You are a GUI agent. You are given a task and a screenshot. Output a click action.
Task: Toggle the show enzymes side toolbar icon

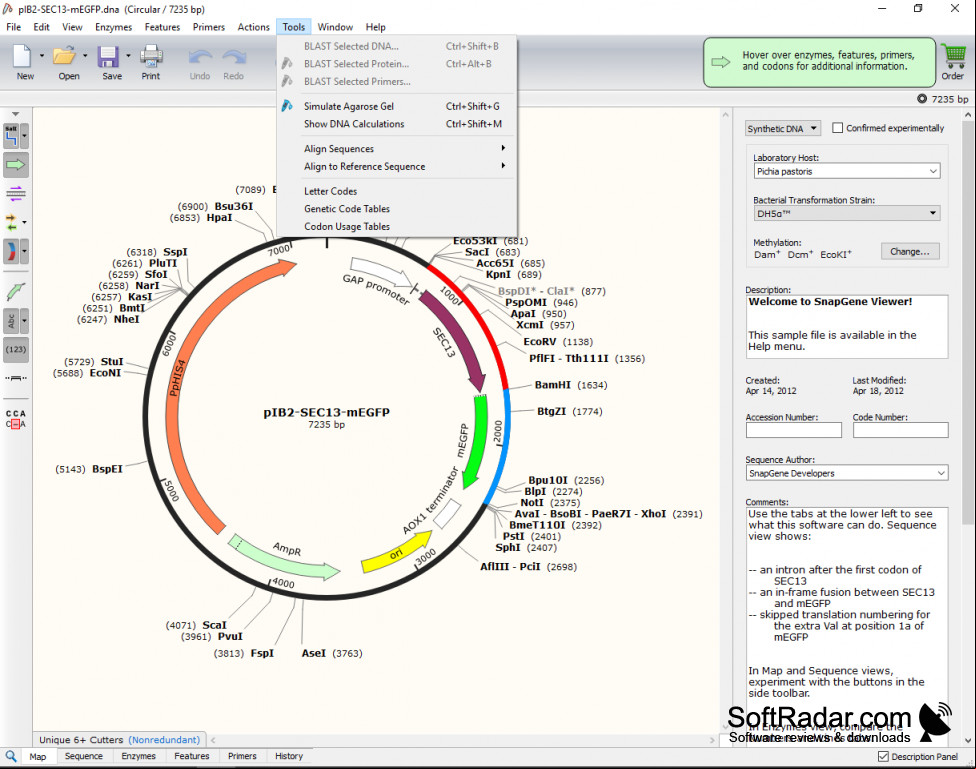coord(11,136)
